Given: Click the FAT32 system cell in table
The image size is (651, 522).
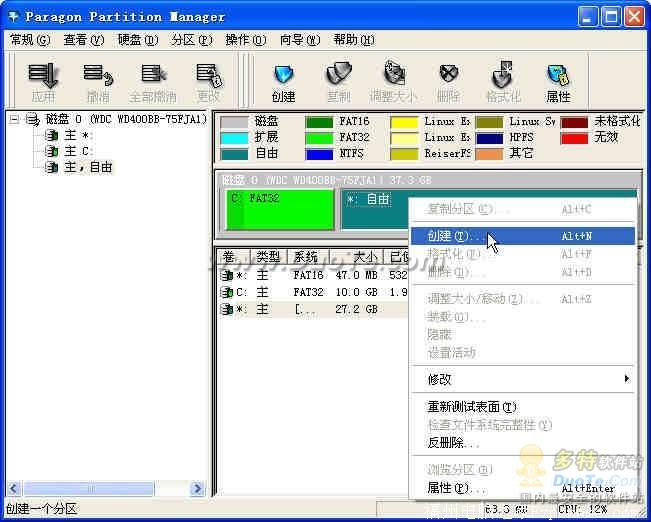Looking at the screenshot, I should 308,292.
